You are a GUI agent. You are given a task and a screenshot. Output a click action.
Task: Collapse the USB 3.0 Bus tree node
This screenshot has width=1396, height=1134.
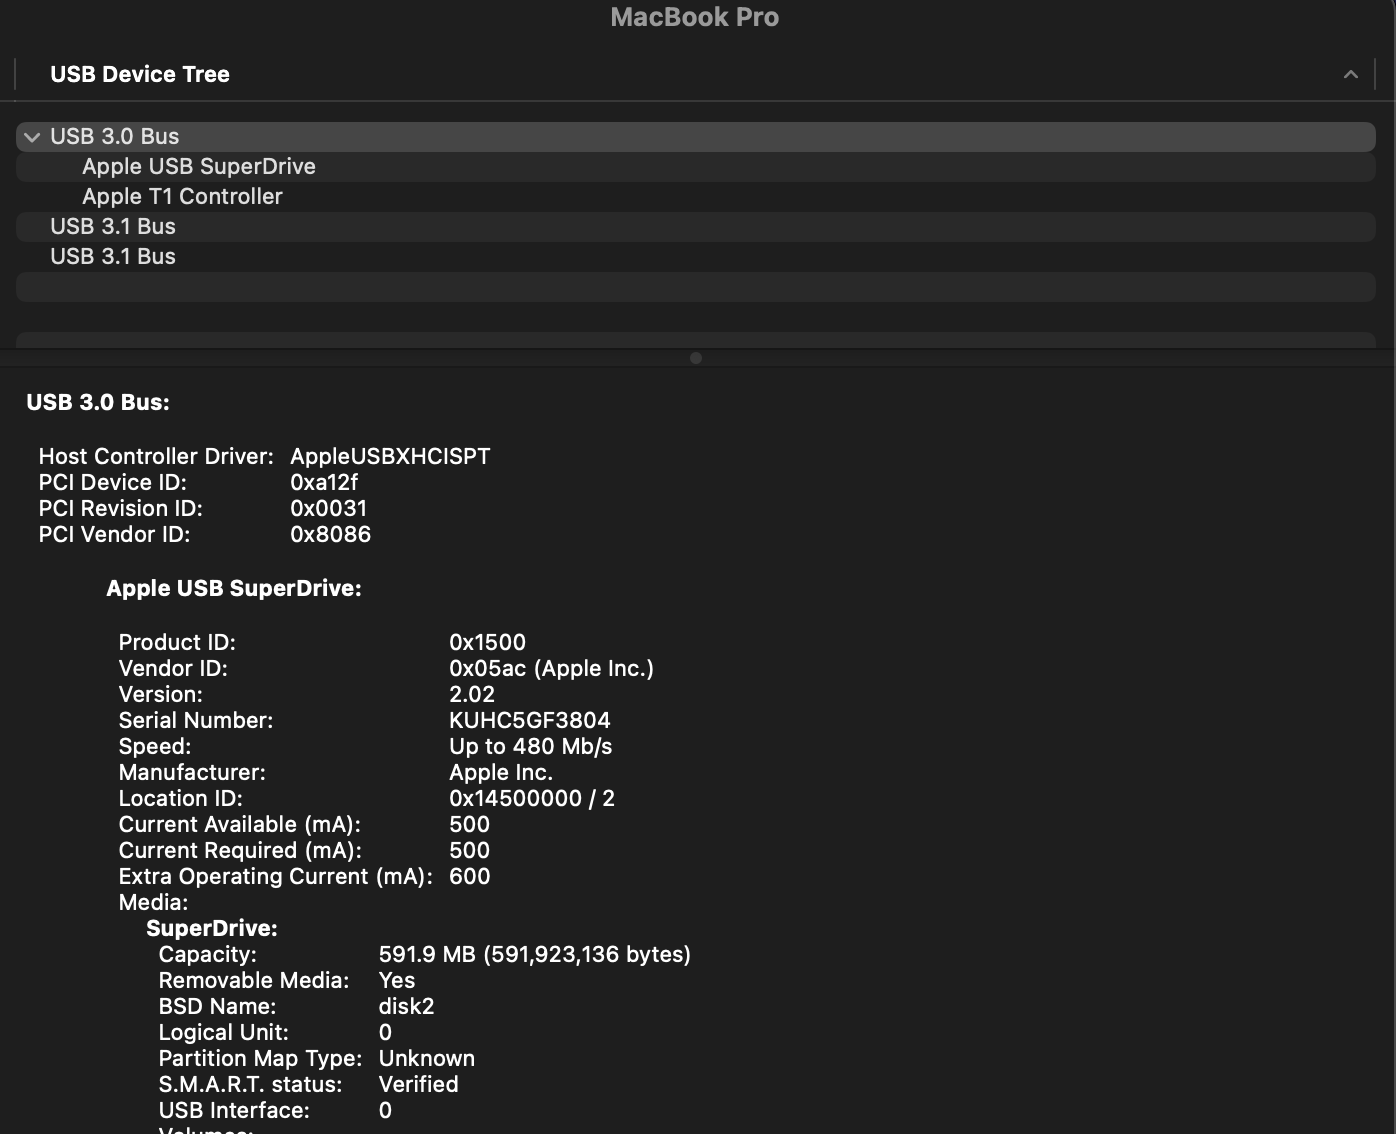pos(32,137)
